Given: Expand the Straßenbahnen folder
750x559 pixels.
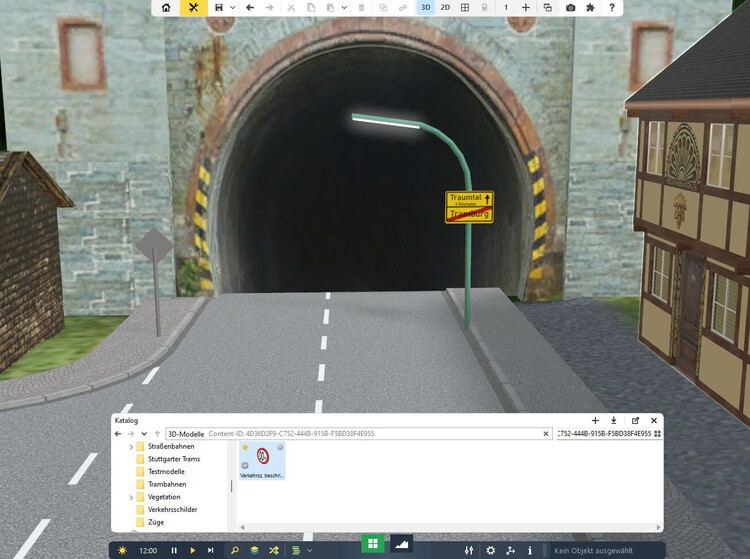Looking at the screenshot, I should tap(130, 446).
